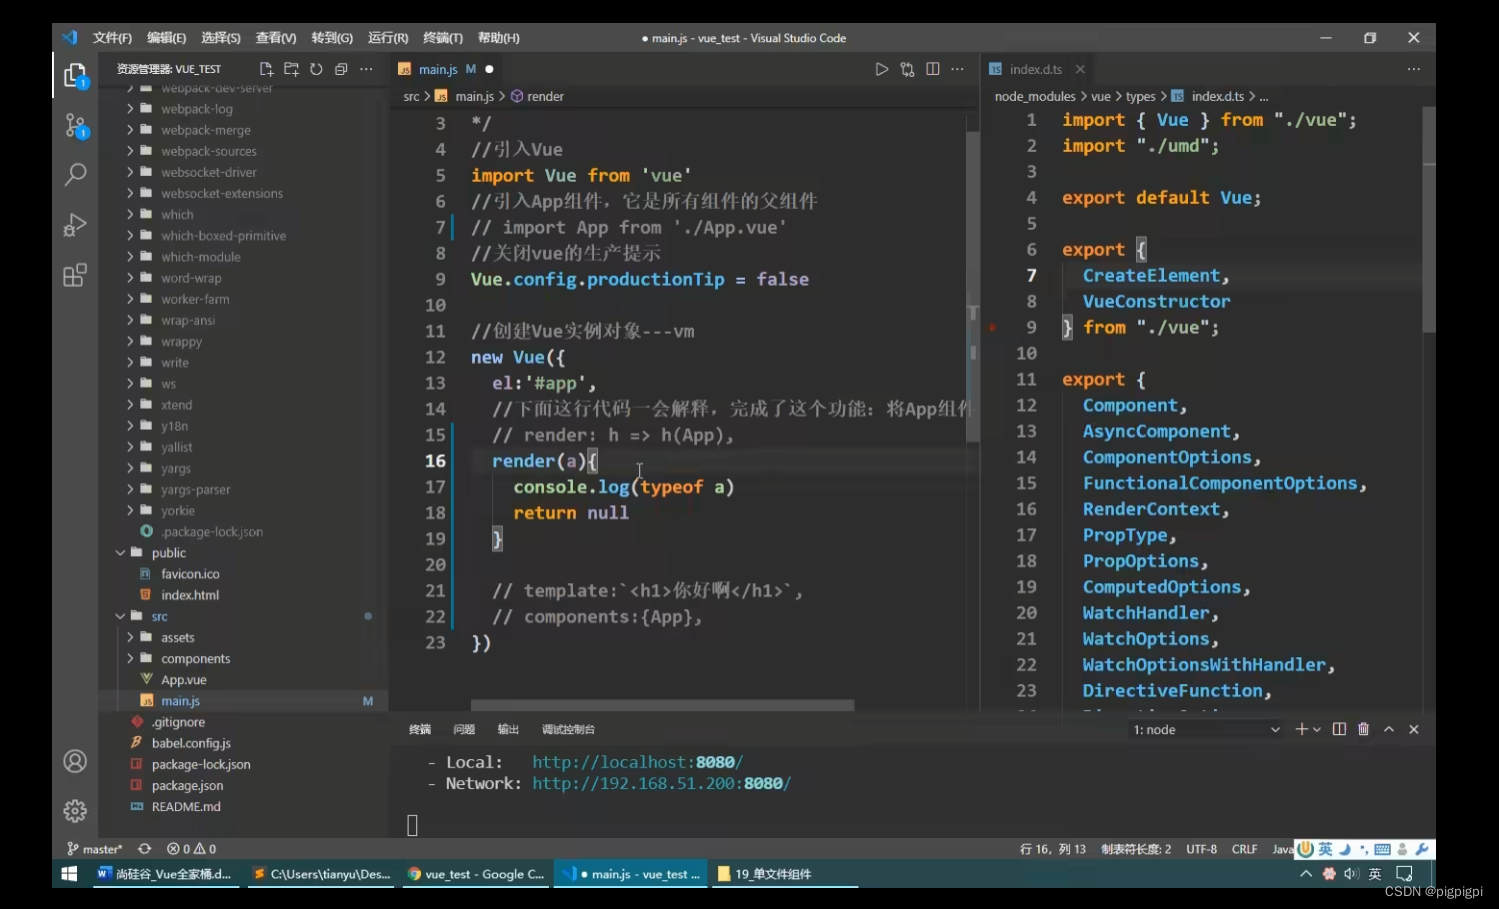This screenshot has height=909, width=1499.
Task: Change the UTF-8 file encoding
Action: click(1201, 848)
